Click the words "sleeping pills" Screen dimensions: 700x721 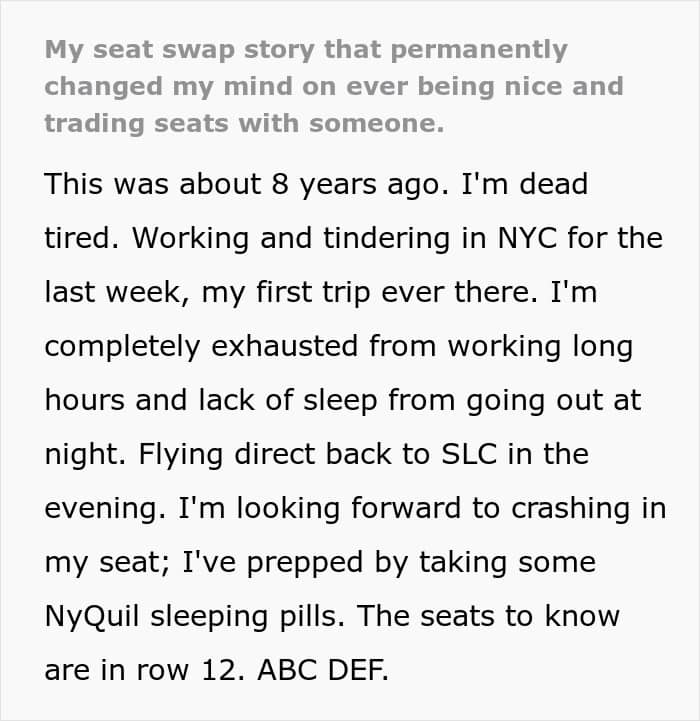click(247, 617)
